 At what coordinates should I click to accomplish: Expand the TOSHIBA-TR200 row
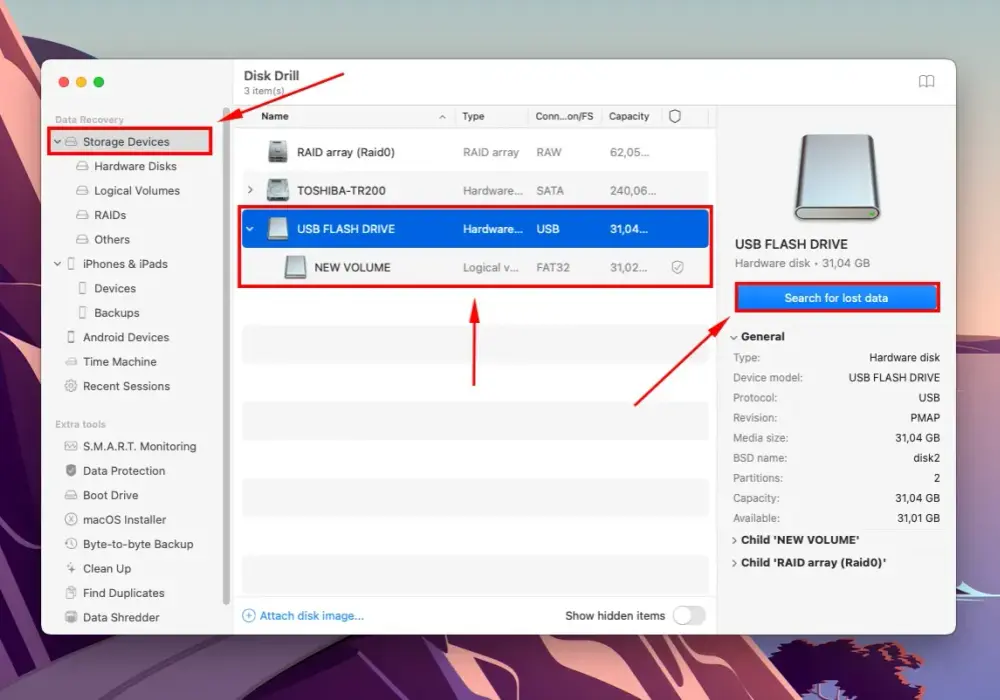pyautogui.click(x=250, y=190)
